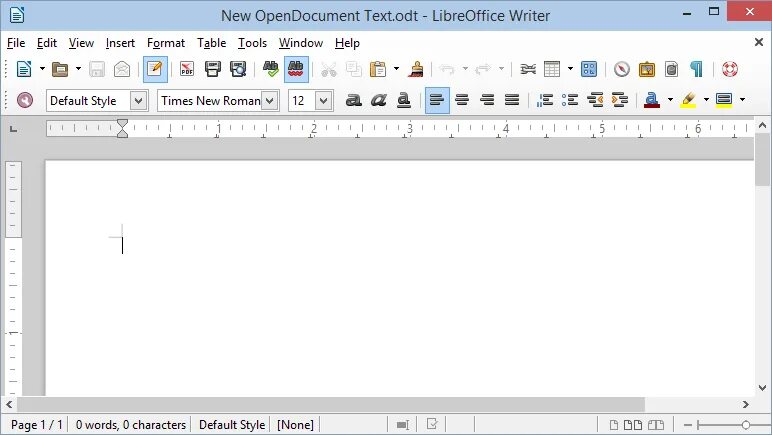Open the Paste options dropdown arrow
The image size is (772, 435).
click(x=396, y=69)
